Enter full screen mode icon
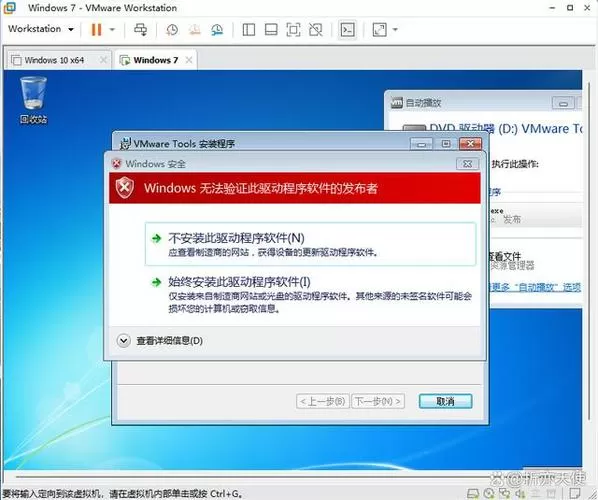The width and height of the screenshot is (598, 500). click(x=293, y=30)
